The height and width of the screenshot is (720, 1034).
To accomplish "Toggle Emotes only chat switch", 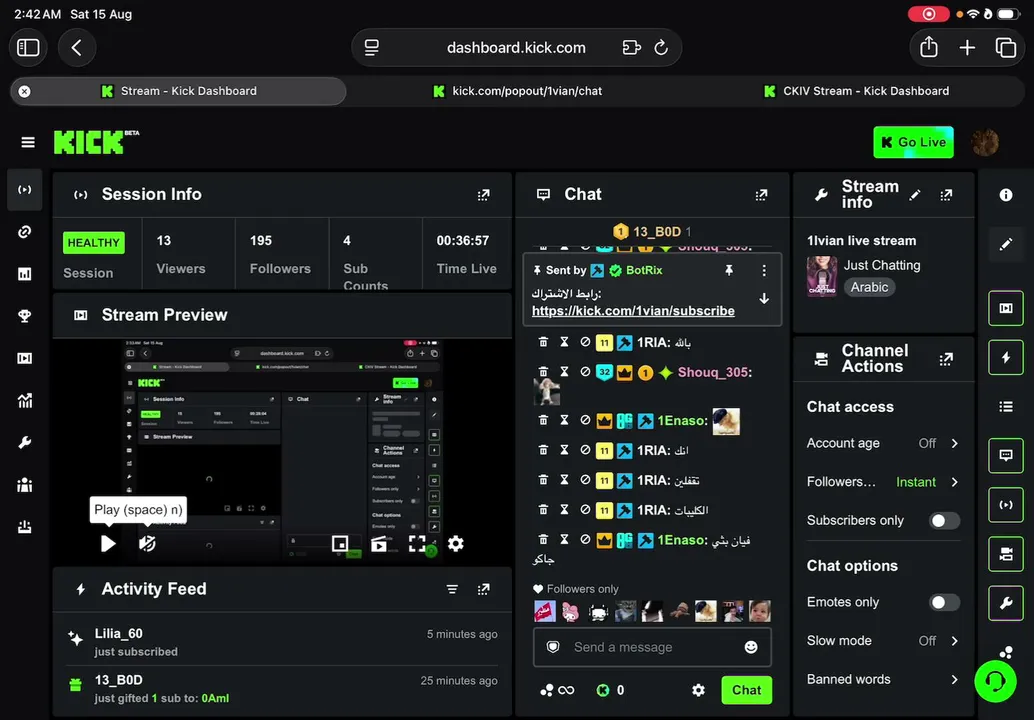I will [x=944, y=602].
